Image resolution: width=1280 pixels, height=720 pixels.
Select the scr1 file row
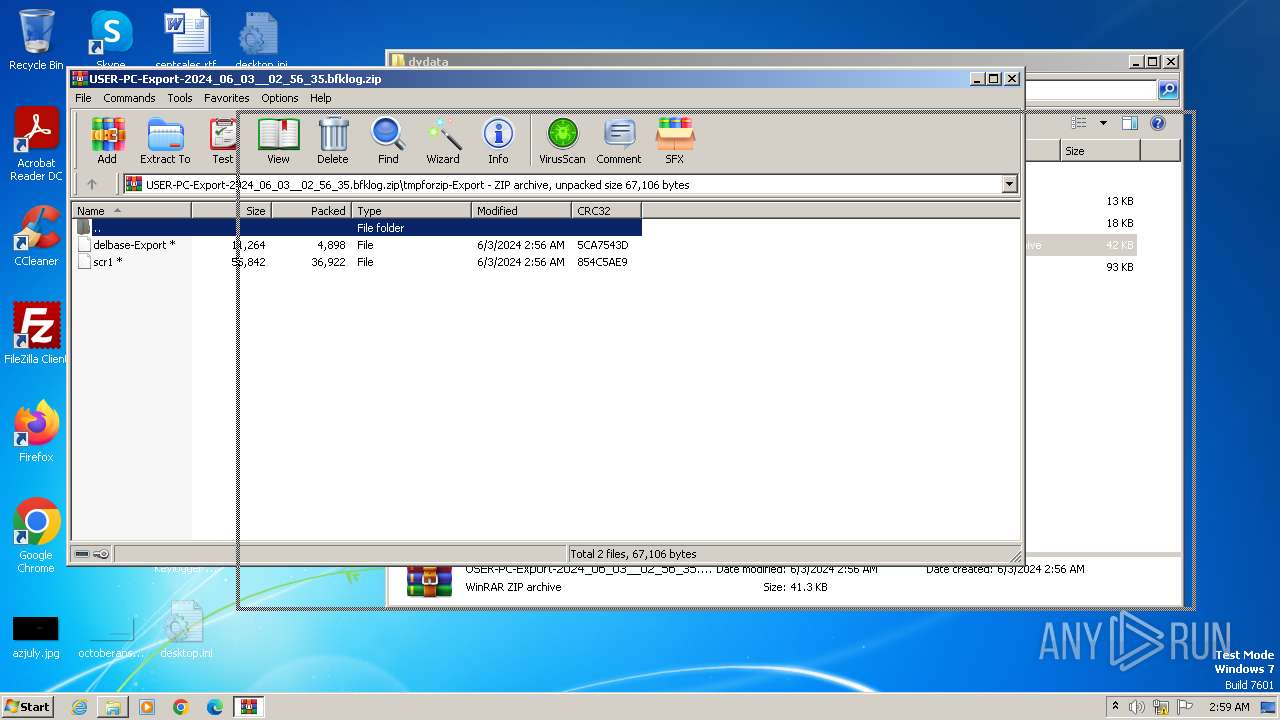click(x=357, y=262)
